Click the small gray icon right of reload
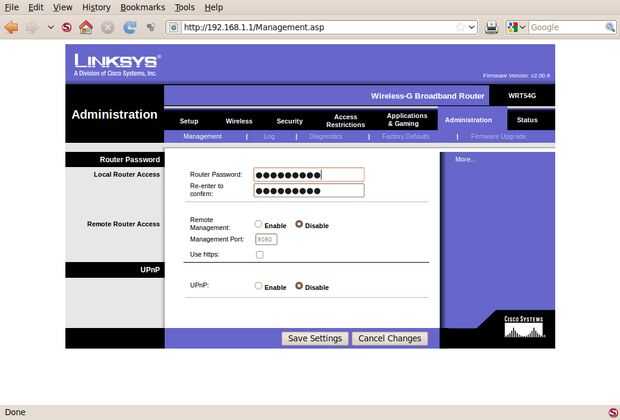Image resolution: width=620 pixels, height=420 pixels. [151, 27]
